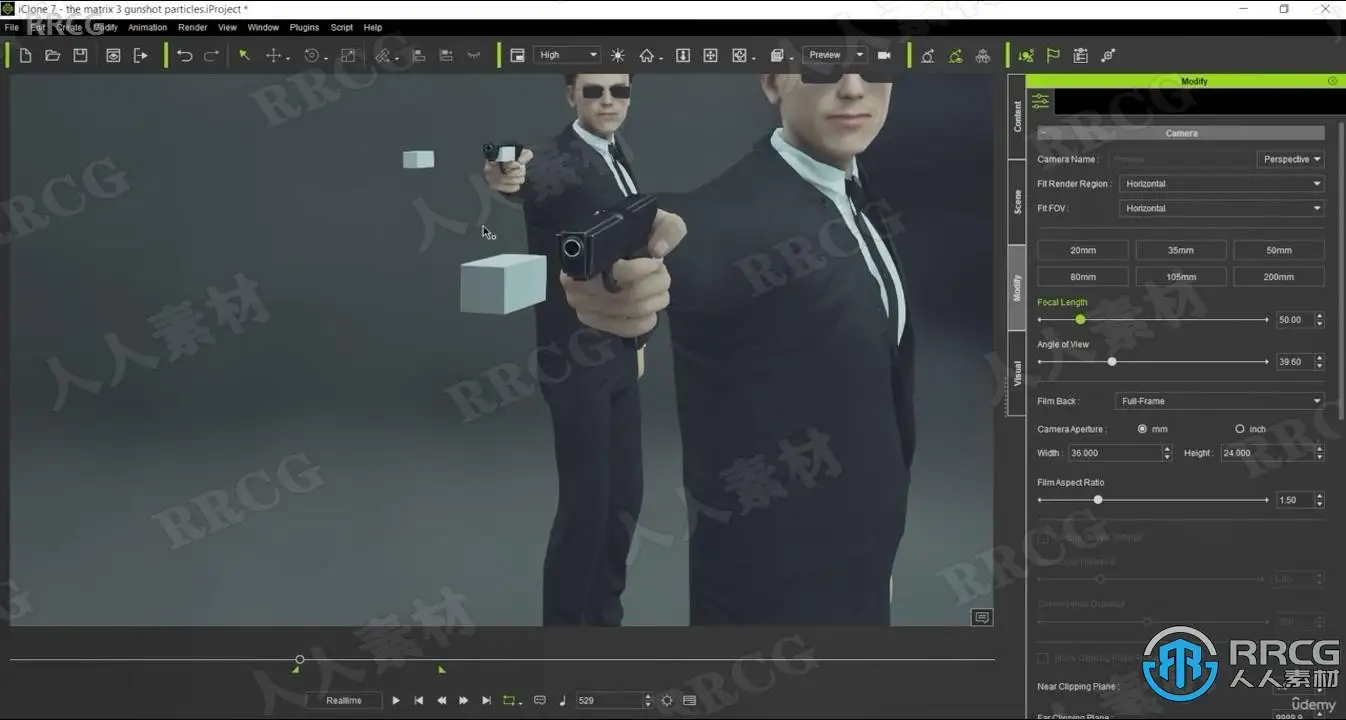Open the Preview mode dropdown
The height and width of the screenshot is (720, 1346).
click(834, 55)
